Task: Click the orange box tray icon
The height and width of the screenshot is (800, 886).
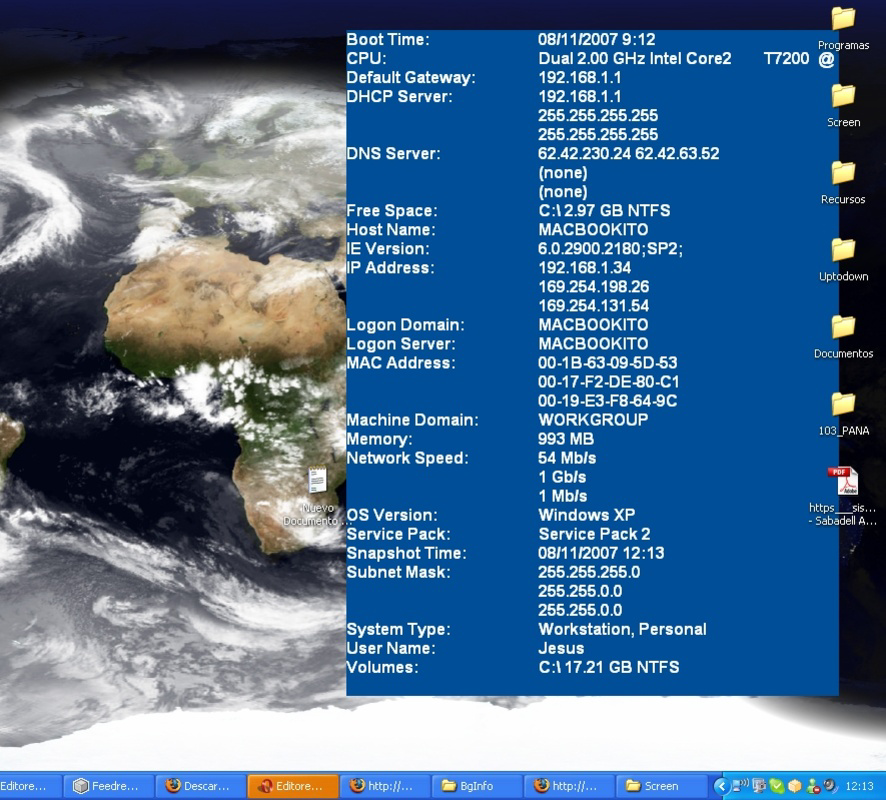Action: click(x=794, y=786)
